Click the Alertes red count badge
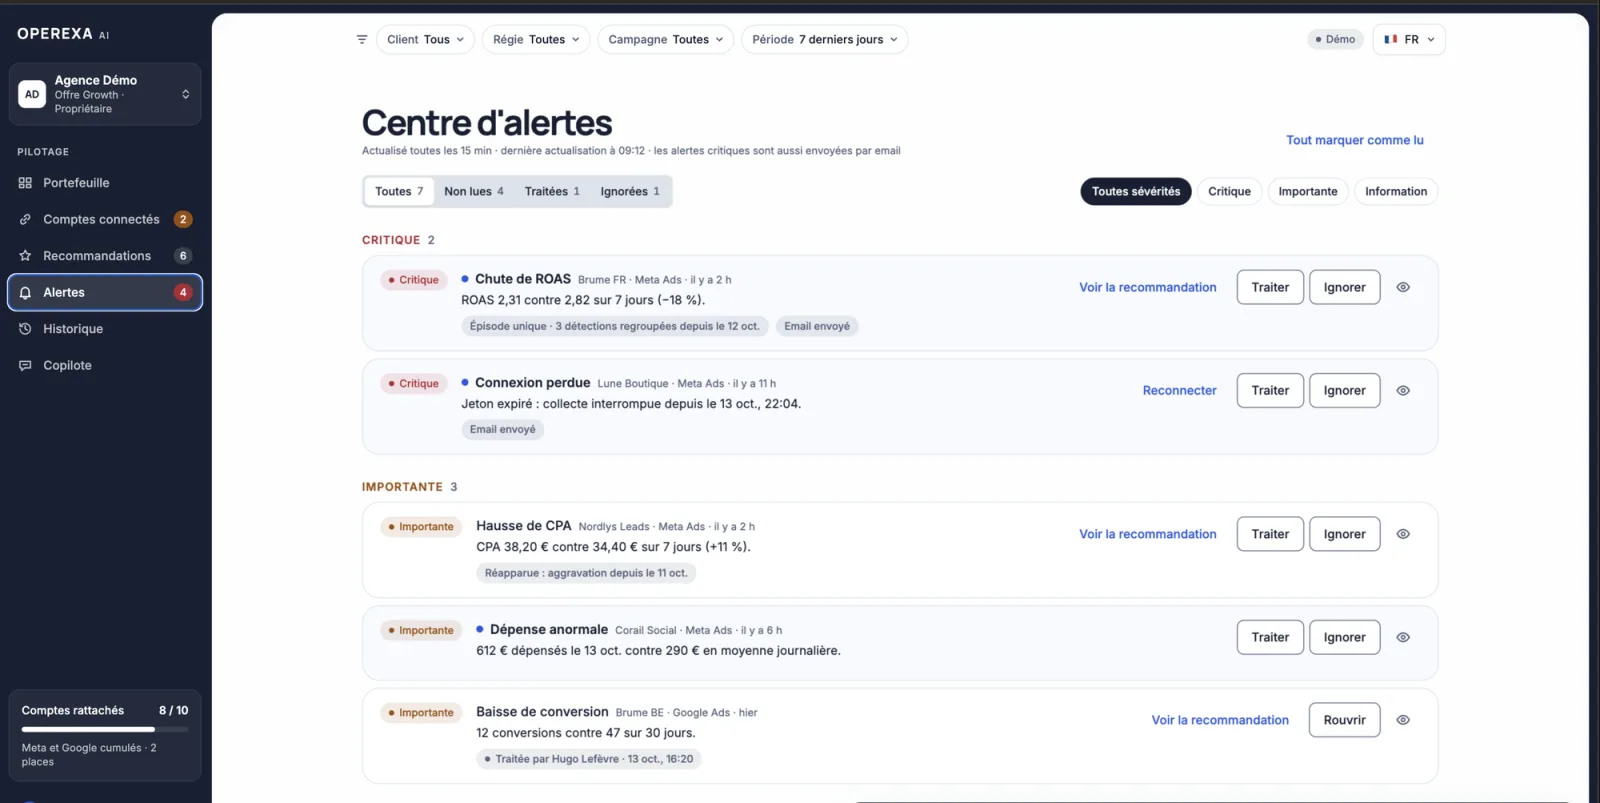Viewport: 1600px width, 803px height. [x=183, y=292]
